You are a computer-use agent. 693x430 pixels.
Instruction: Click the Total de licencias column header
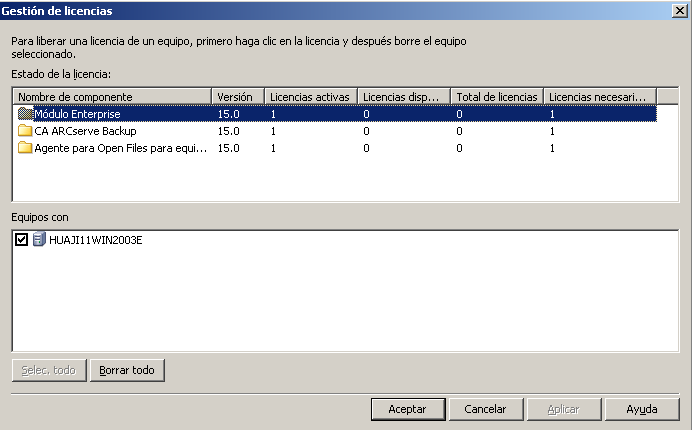(x=497, y=97)
